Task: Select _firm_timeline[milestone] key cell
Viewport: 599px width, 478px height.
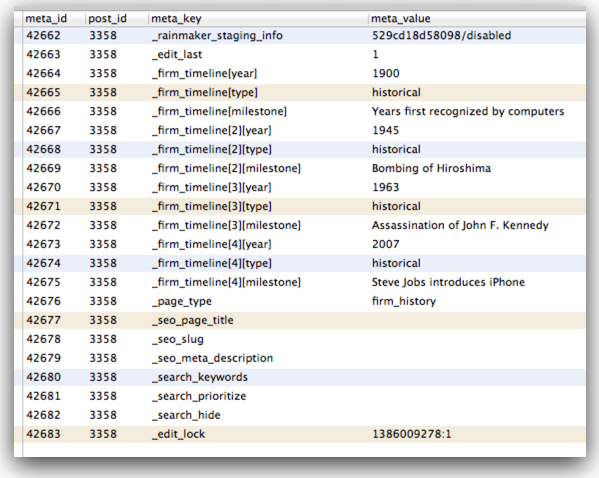Action: (219, 112)
